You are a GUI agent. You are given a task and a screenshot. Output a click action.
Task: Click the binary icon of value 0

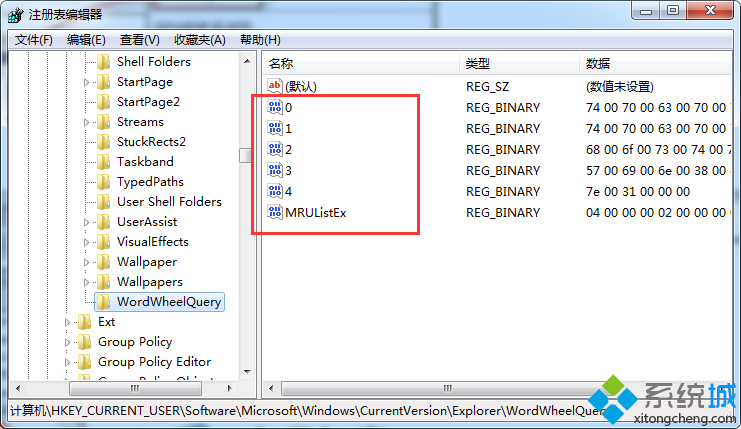tap(275, 107)
